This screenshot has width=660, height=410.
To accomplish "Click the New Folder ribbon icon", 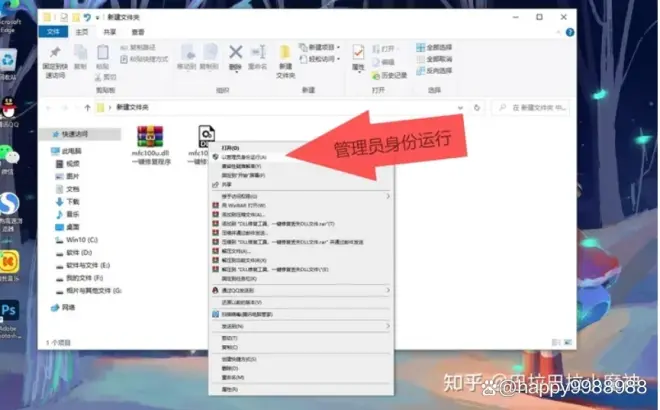I will click(285, 56).
